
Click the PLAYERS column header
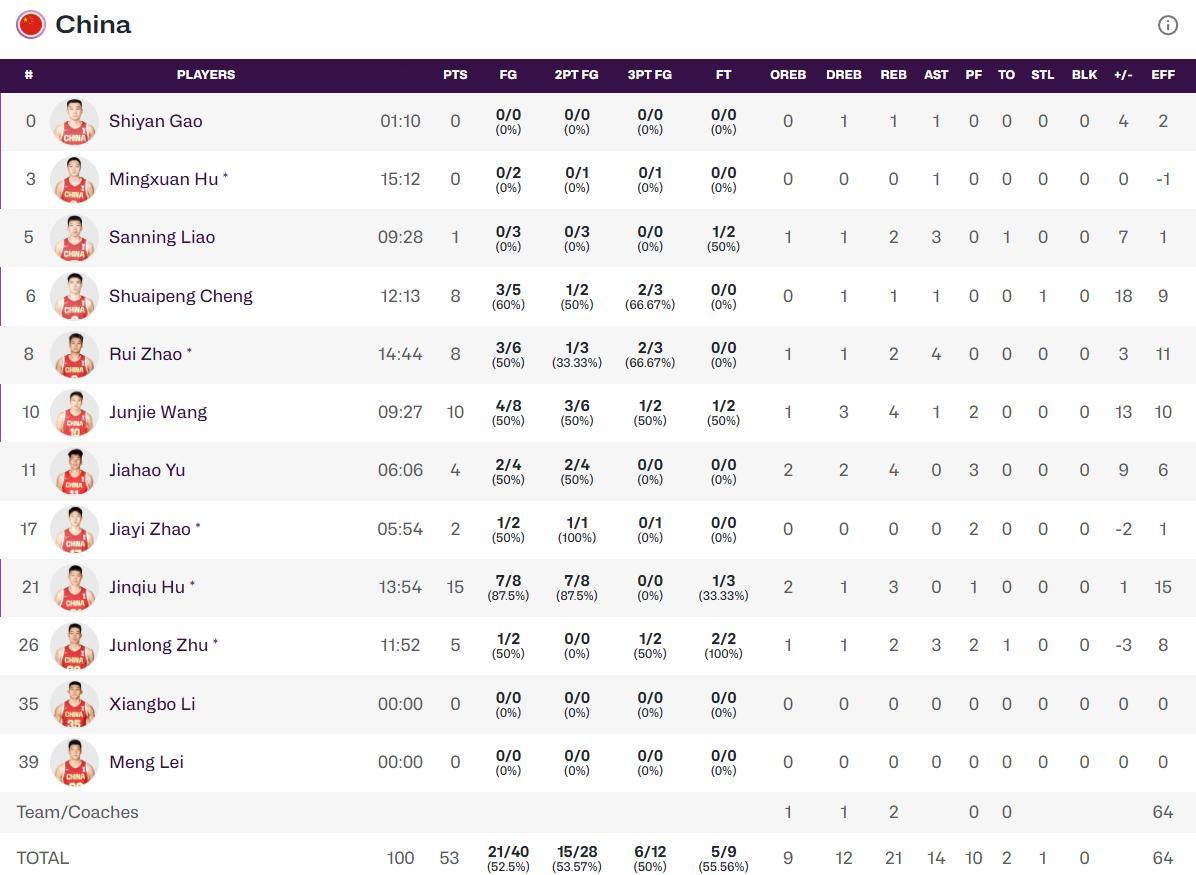pyautogui.click(x=206, y=75)
